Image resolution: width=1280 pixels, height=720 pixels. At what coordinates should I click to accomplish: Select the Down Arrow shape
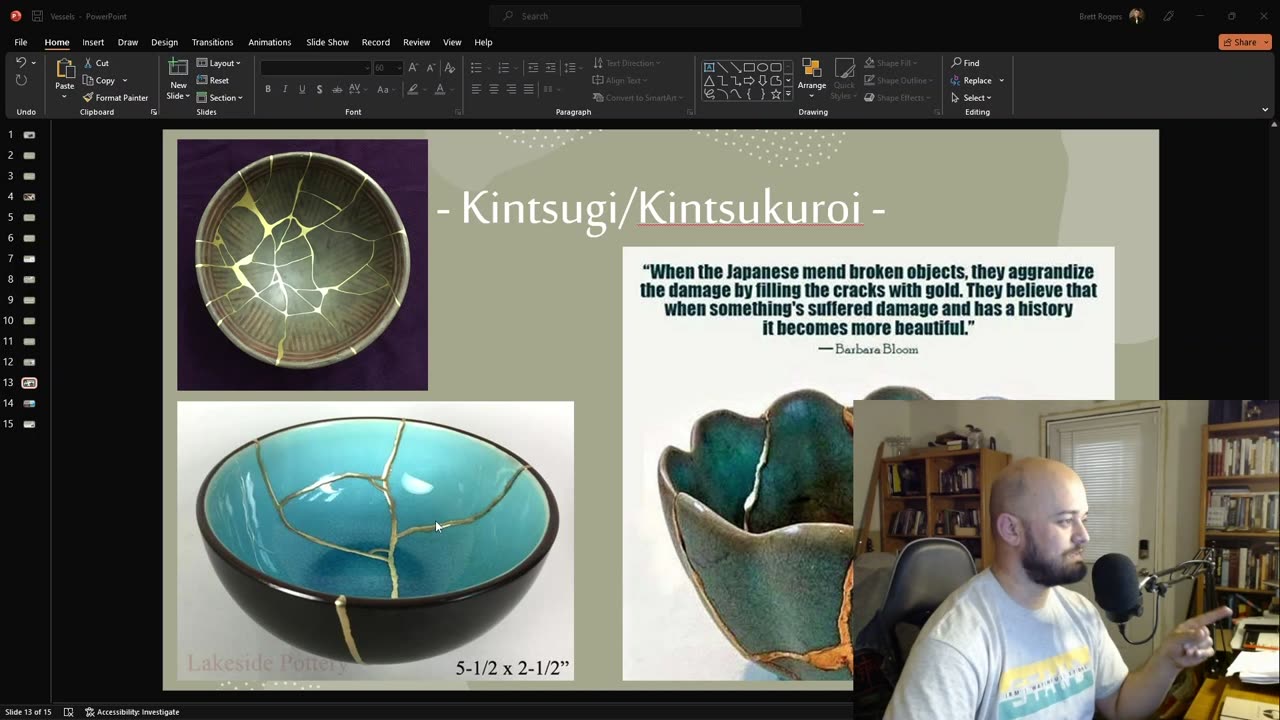[762, 80]
